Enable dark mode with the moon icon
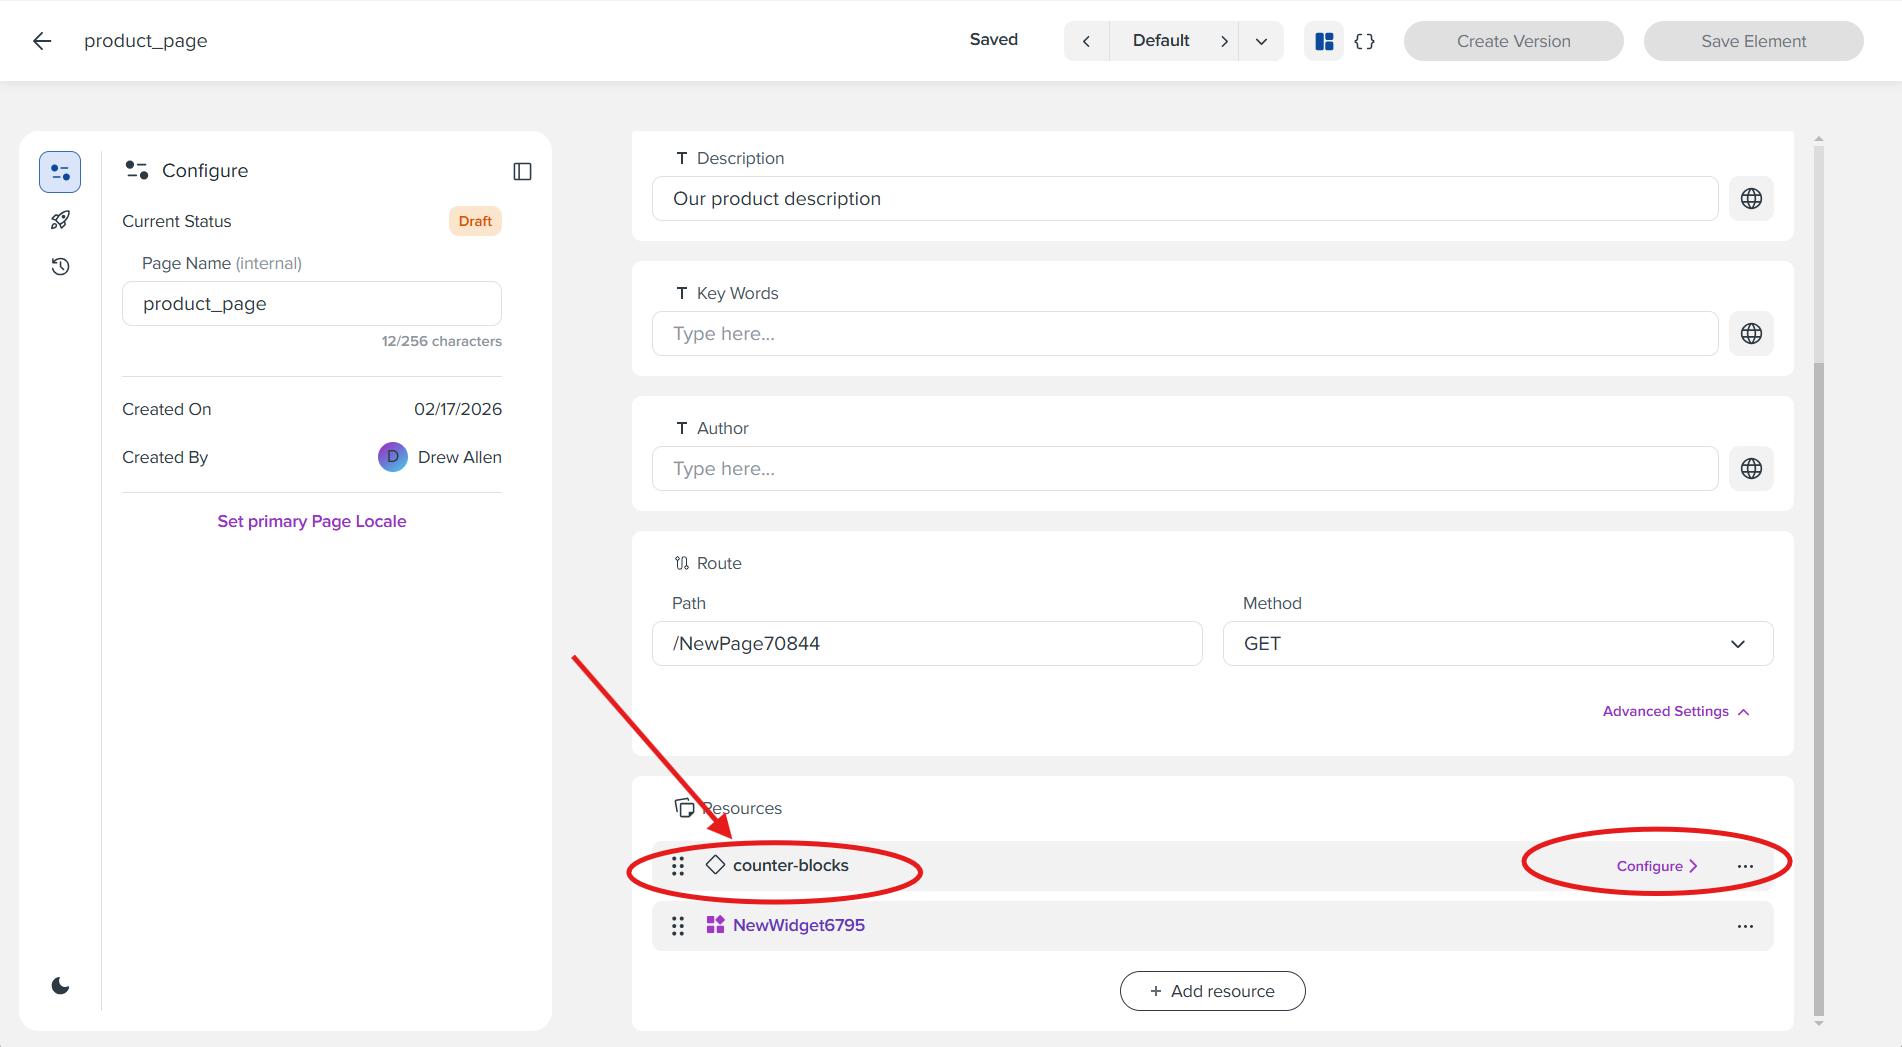 (x=60, y=985)
